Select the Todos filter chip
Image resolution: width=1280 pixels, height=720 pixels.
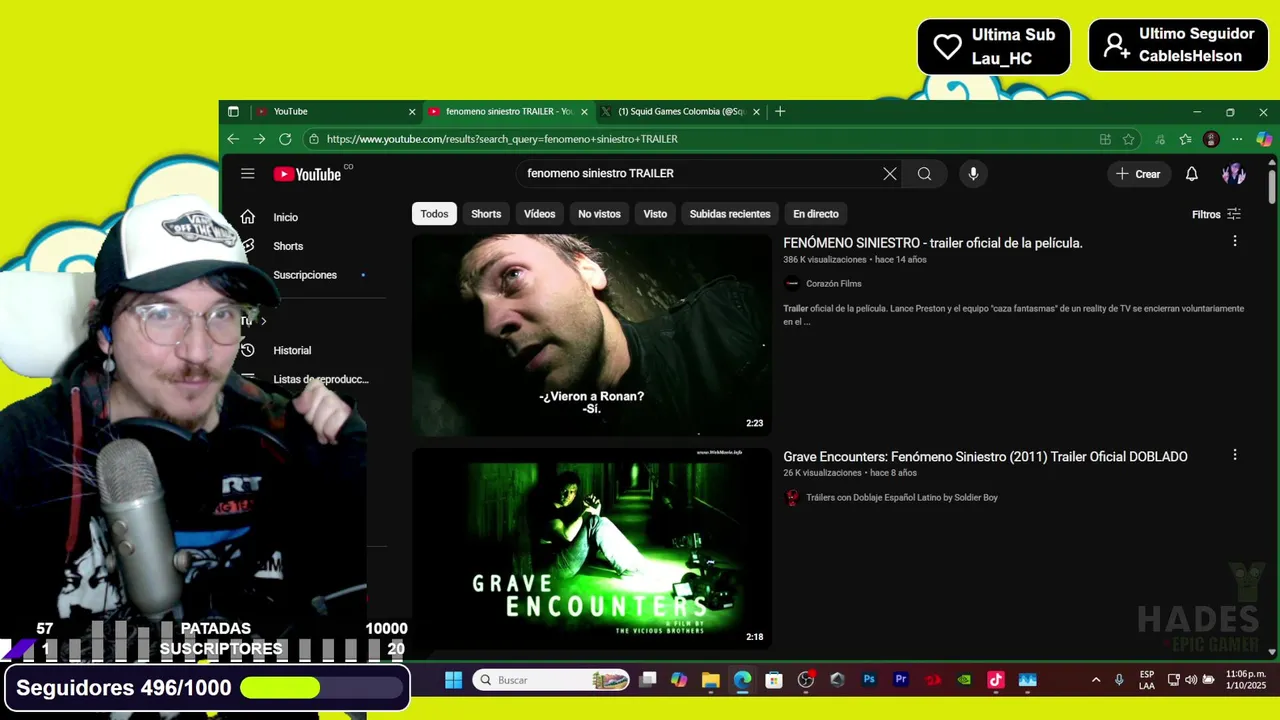(434, 214)
